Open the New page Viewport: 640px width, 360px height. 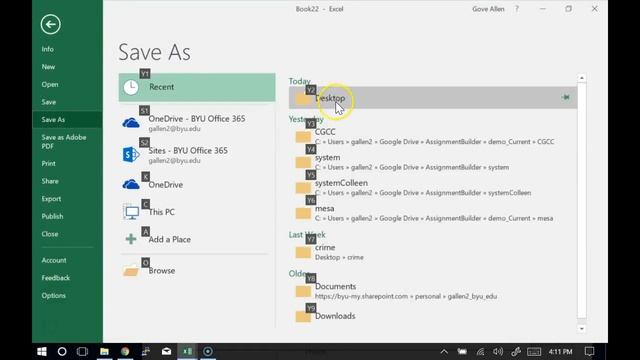(48, 67)
